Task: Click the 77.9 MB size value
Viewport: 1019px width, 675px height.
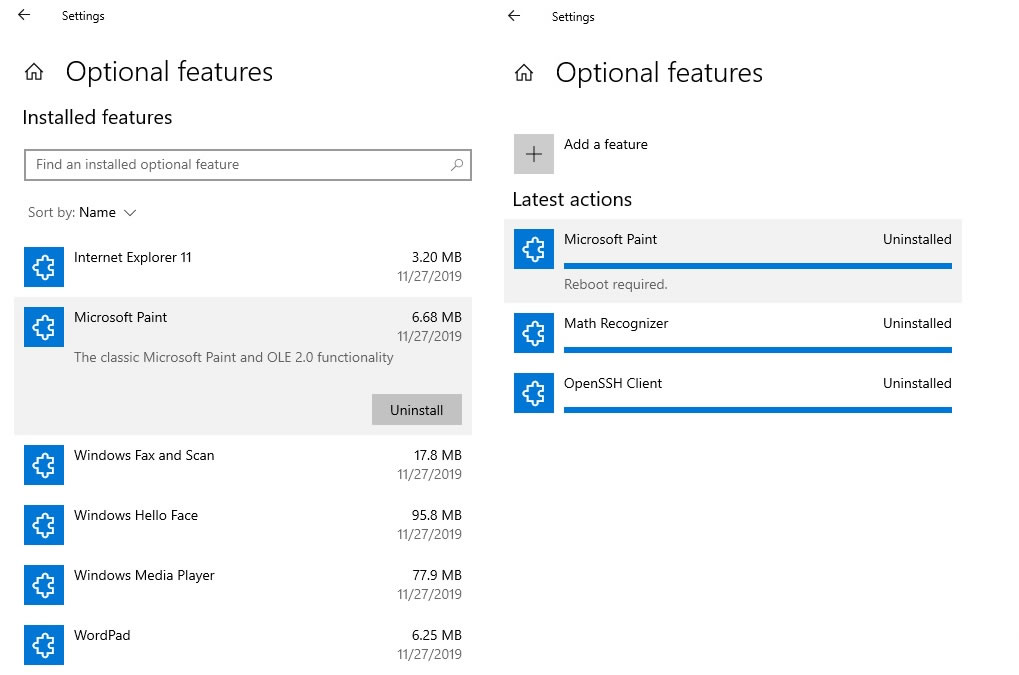Action: 437,576
